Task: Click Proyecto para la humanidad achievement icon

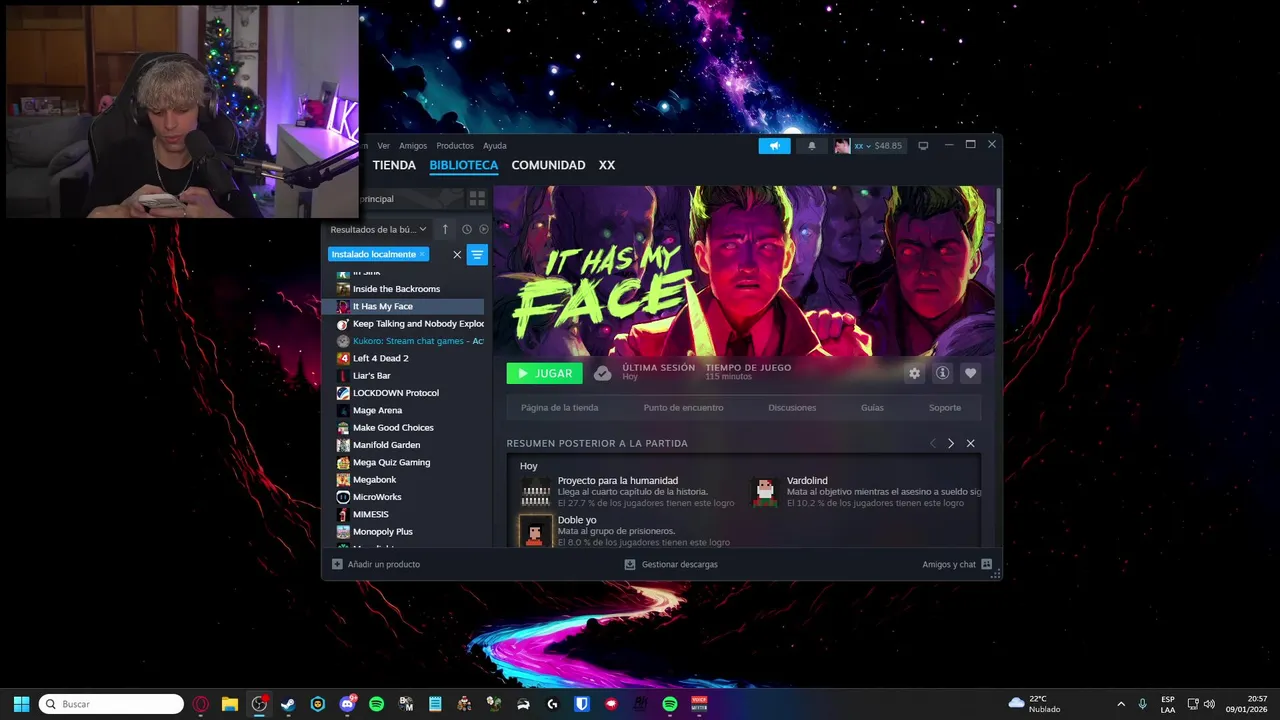Action: (x=536, y=491)
